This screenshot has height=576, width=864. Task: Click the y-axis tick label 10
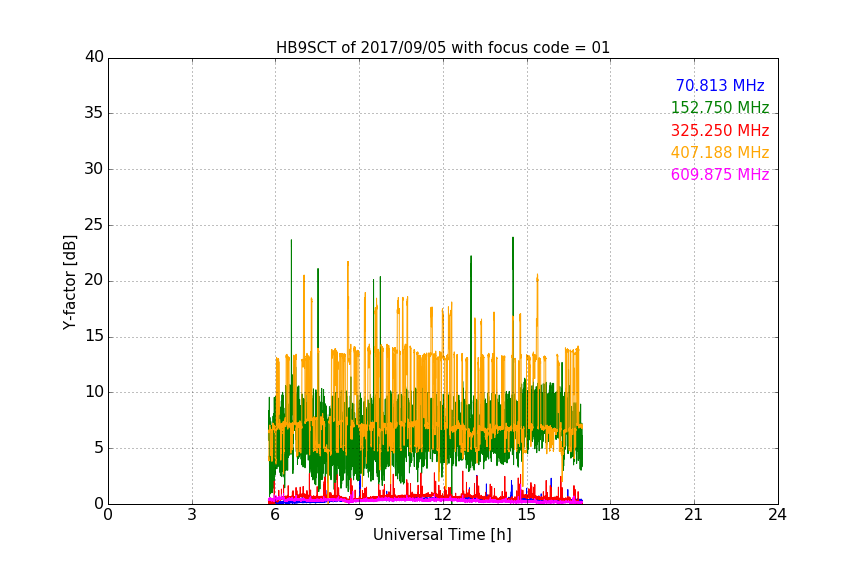click(x=94, y=392)
